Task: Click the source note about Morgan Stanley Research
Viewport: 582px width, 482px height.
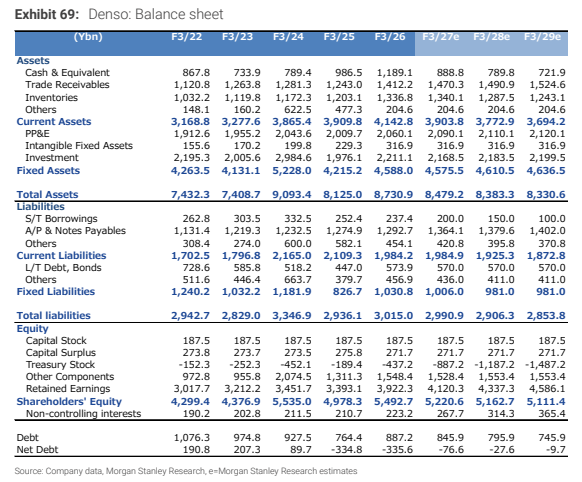Action: pyautogui.click(x=186, y=471)
